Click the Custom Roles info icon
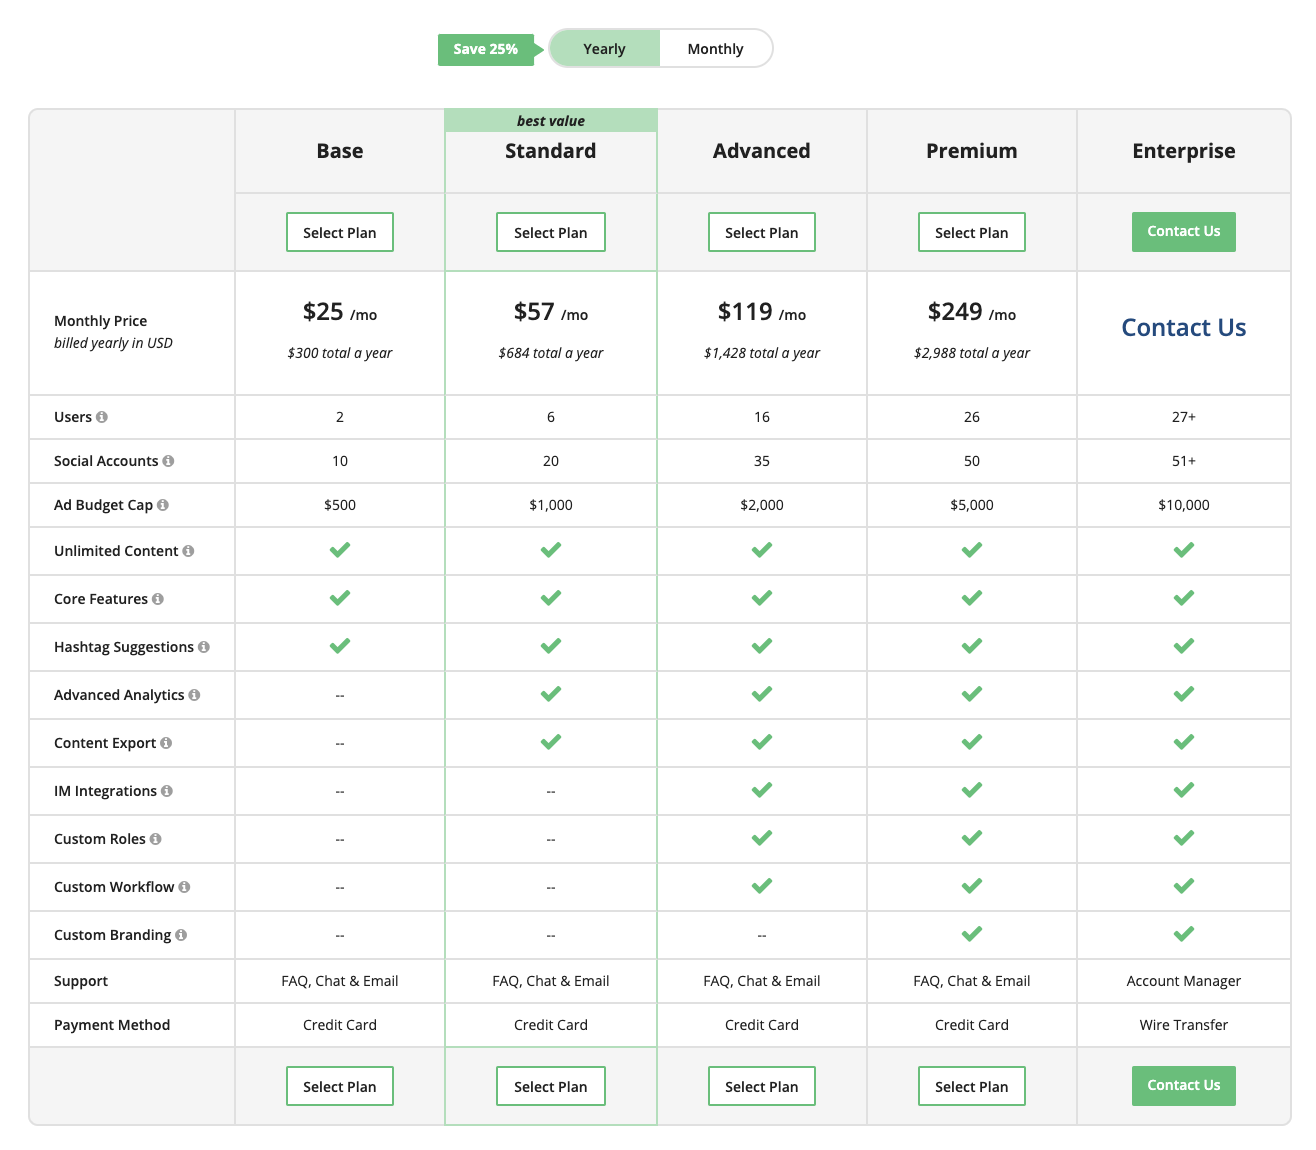The height and width of the screenshot is (1150, 1316). click(156, 839)
